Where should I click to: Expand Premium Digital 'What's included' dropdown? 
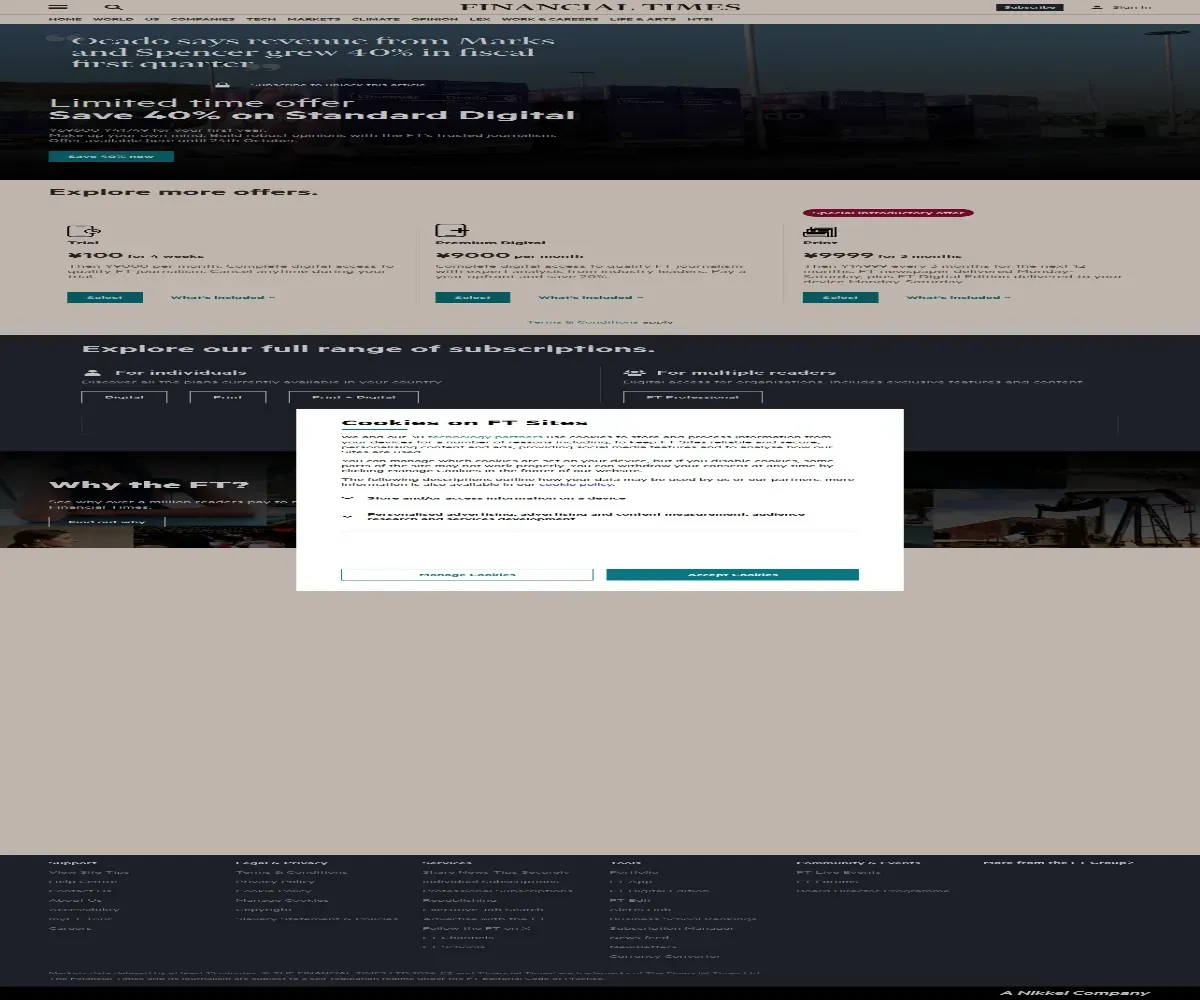tap(590, 297)
